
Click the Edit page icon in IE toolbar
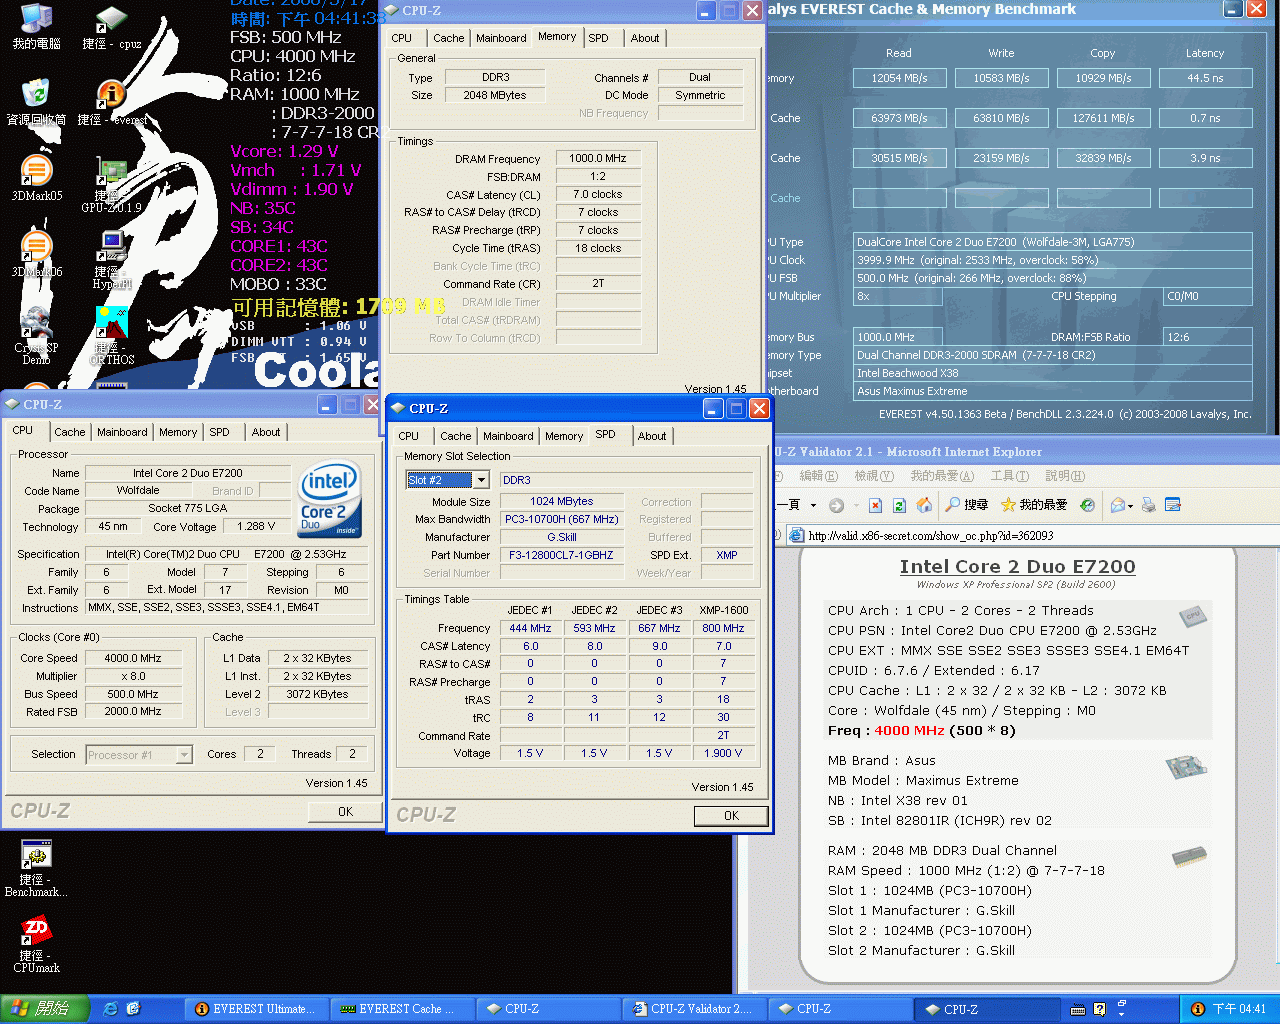(1173, 505)
